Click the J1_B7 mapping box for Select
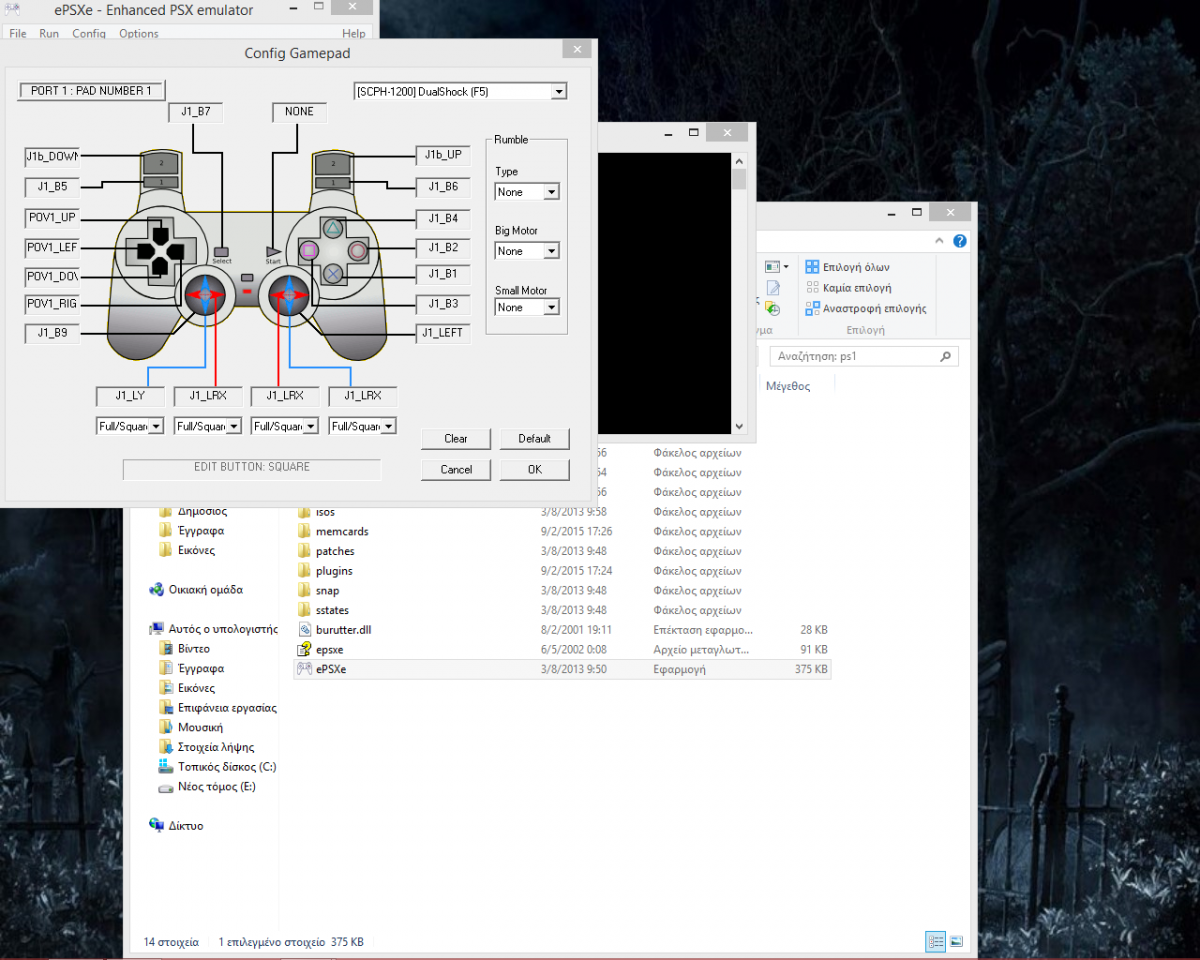The image size is (1200, 960). coord(196,112)
